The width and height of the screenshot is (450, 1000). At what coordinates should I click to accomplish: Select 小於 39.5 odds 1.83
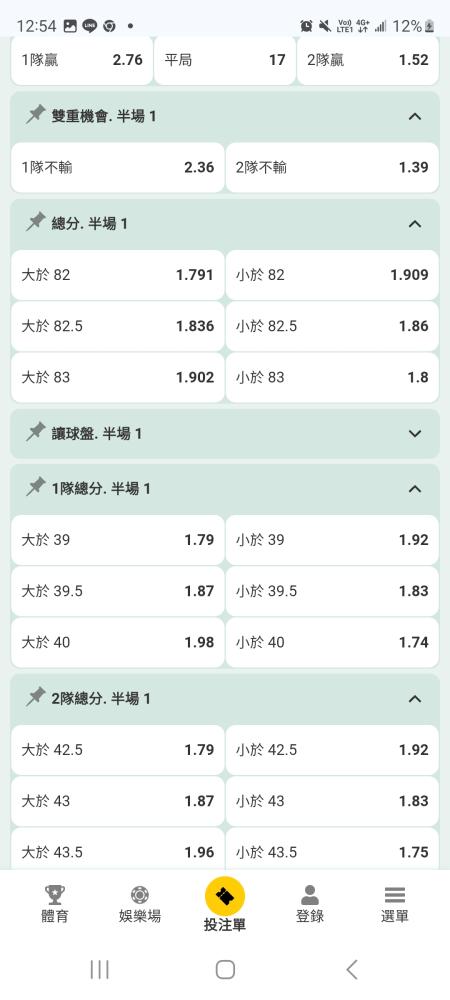[332, 591]
